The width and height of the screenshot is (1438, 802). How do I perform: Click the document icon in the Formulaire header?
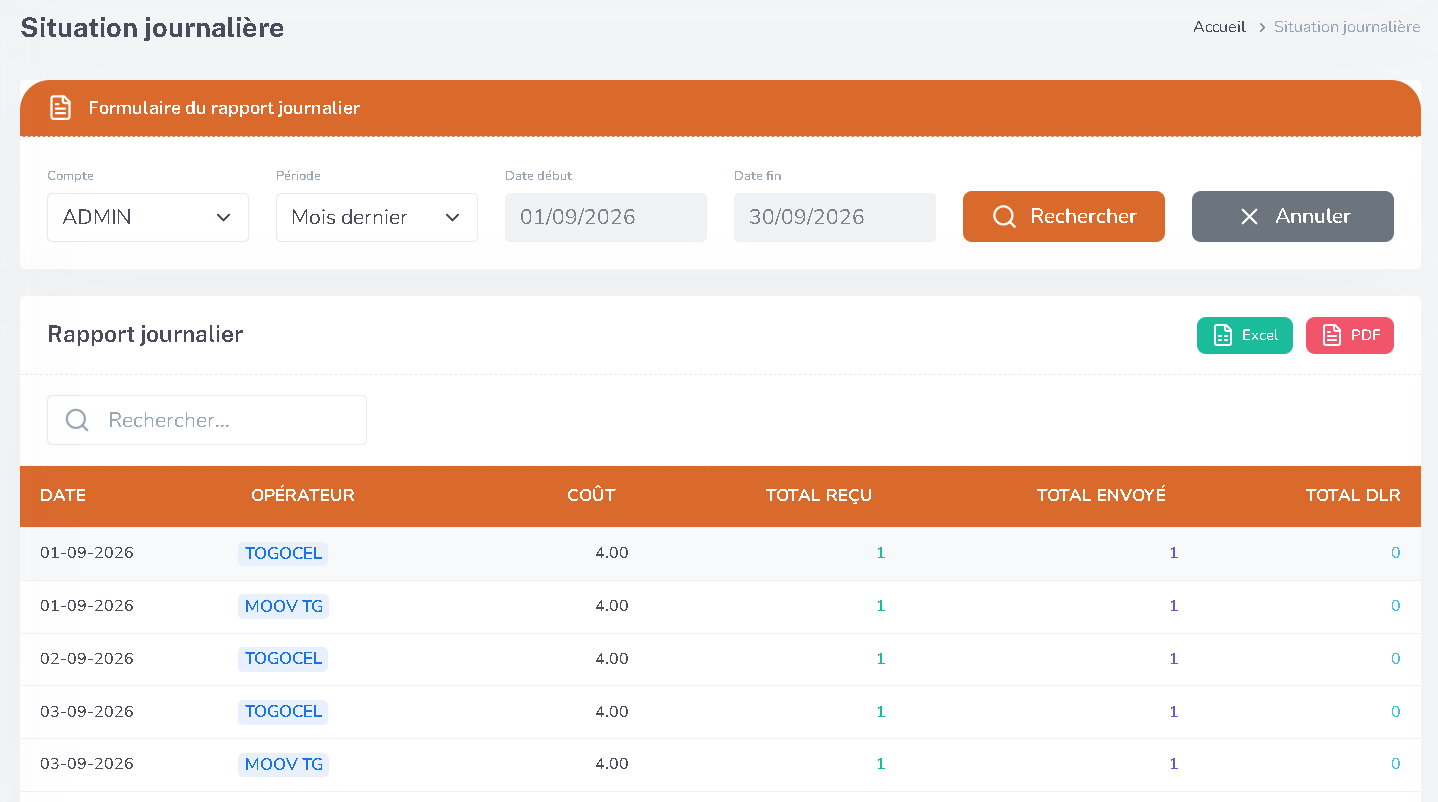coord(61,108)
